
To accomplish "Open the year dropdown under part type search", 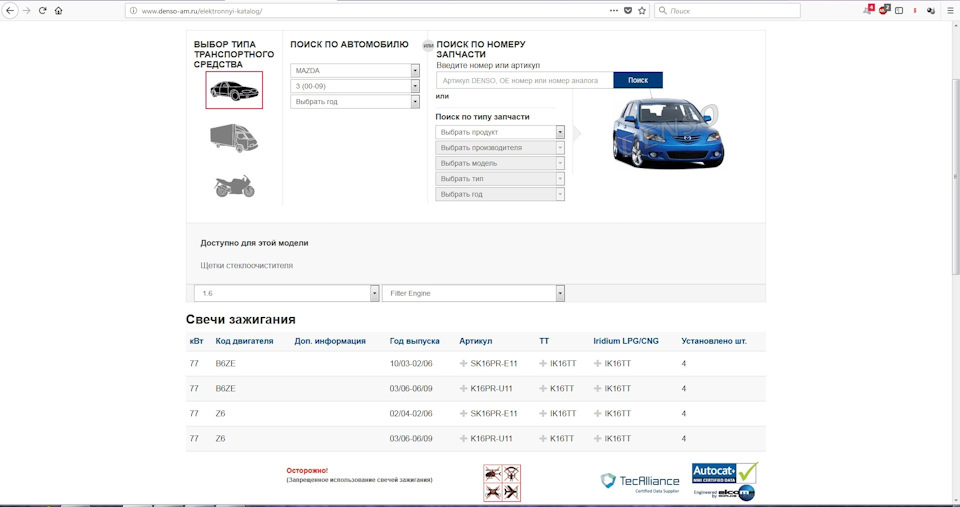I will [x=500, y=194].
